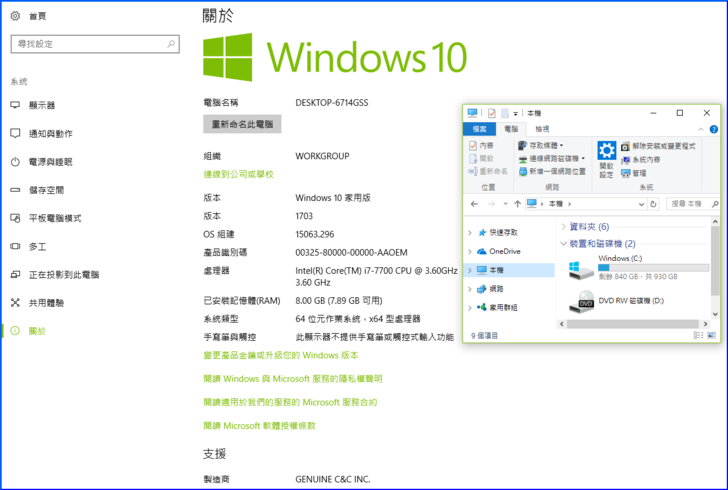Open the 正在投影到此電腦 settings page

[55, 275]
